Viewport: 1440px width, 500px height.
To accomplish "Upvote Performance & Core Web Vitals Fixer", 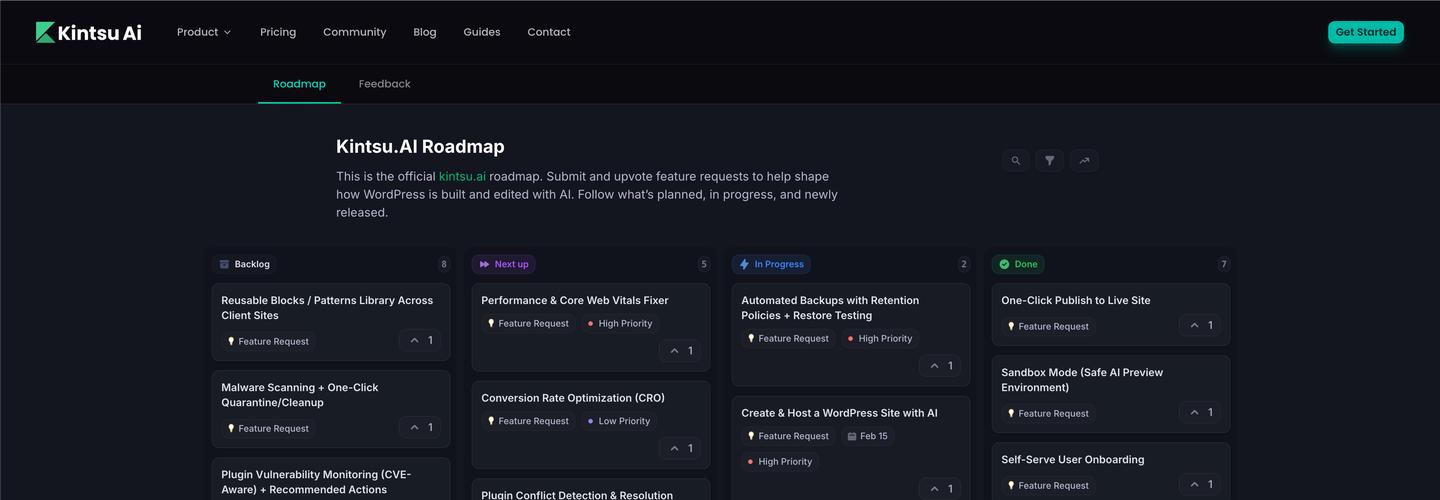I will [x=680, y=351].
